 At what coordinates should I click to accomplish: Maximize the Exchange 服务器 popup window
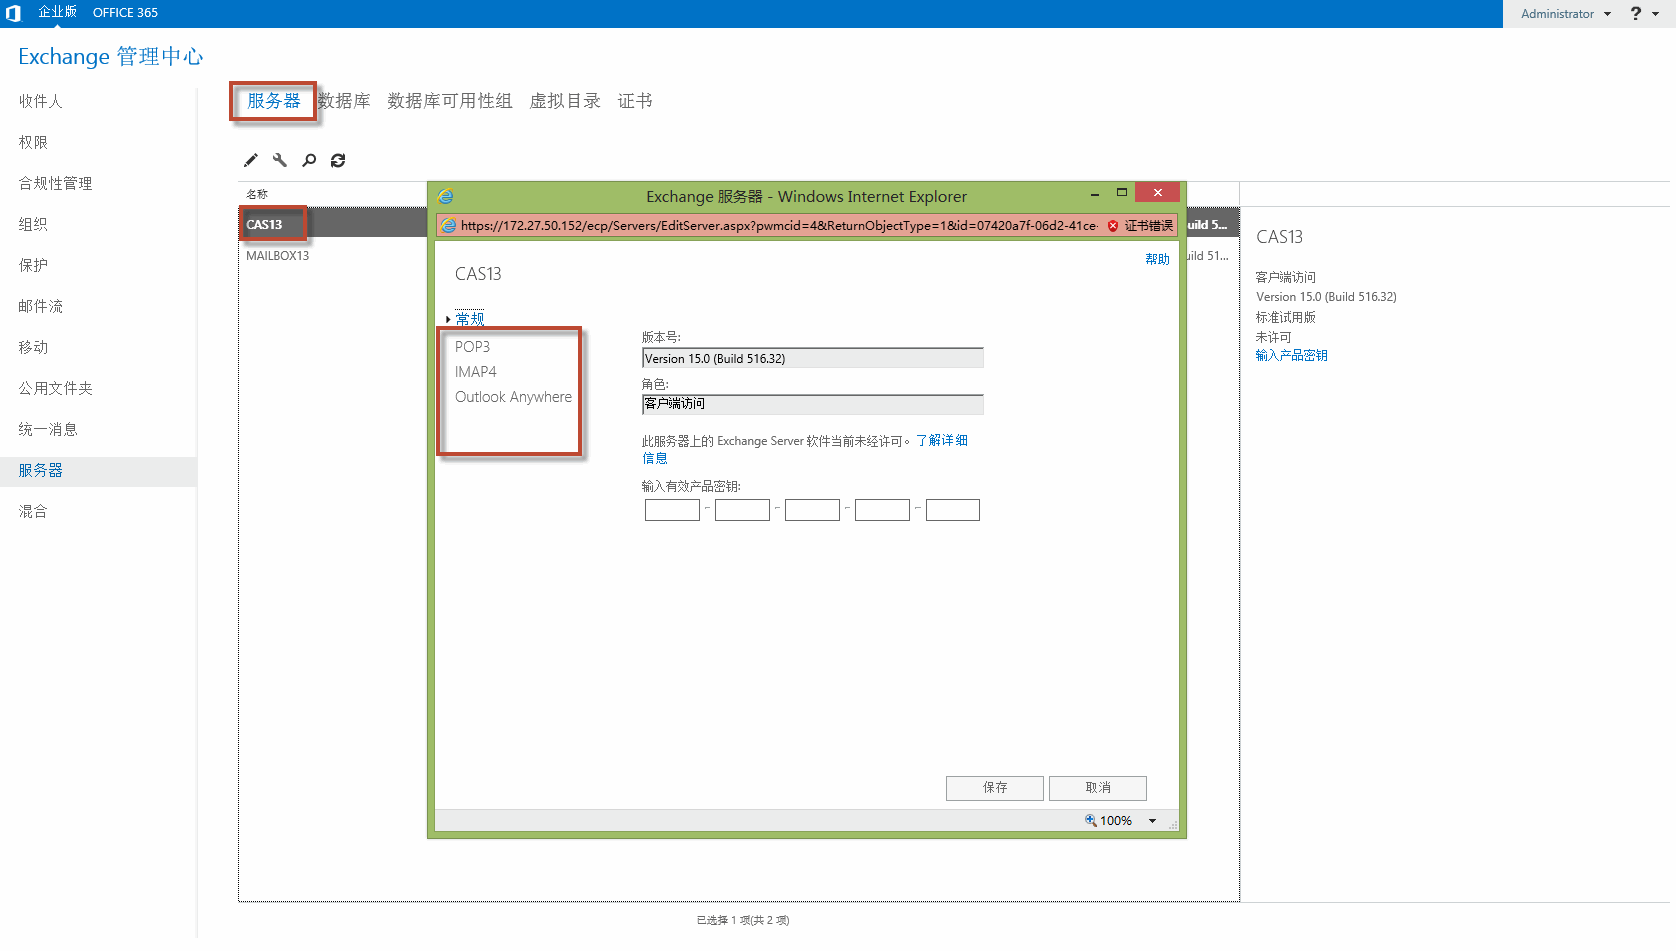pos(1122,192)
